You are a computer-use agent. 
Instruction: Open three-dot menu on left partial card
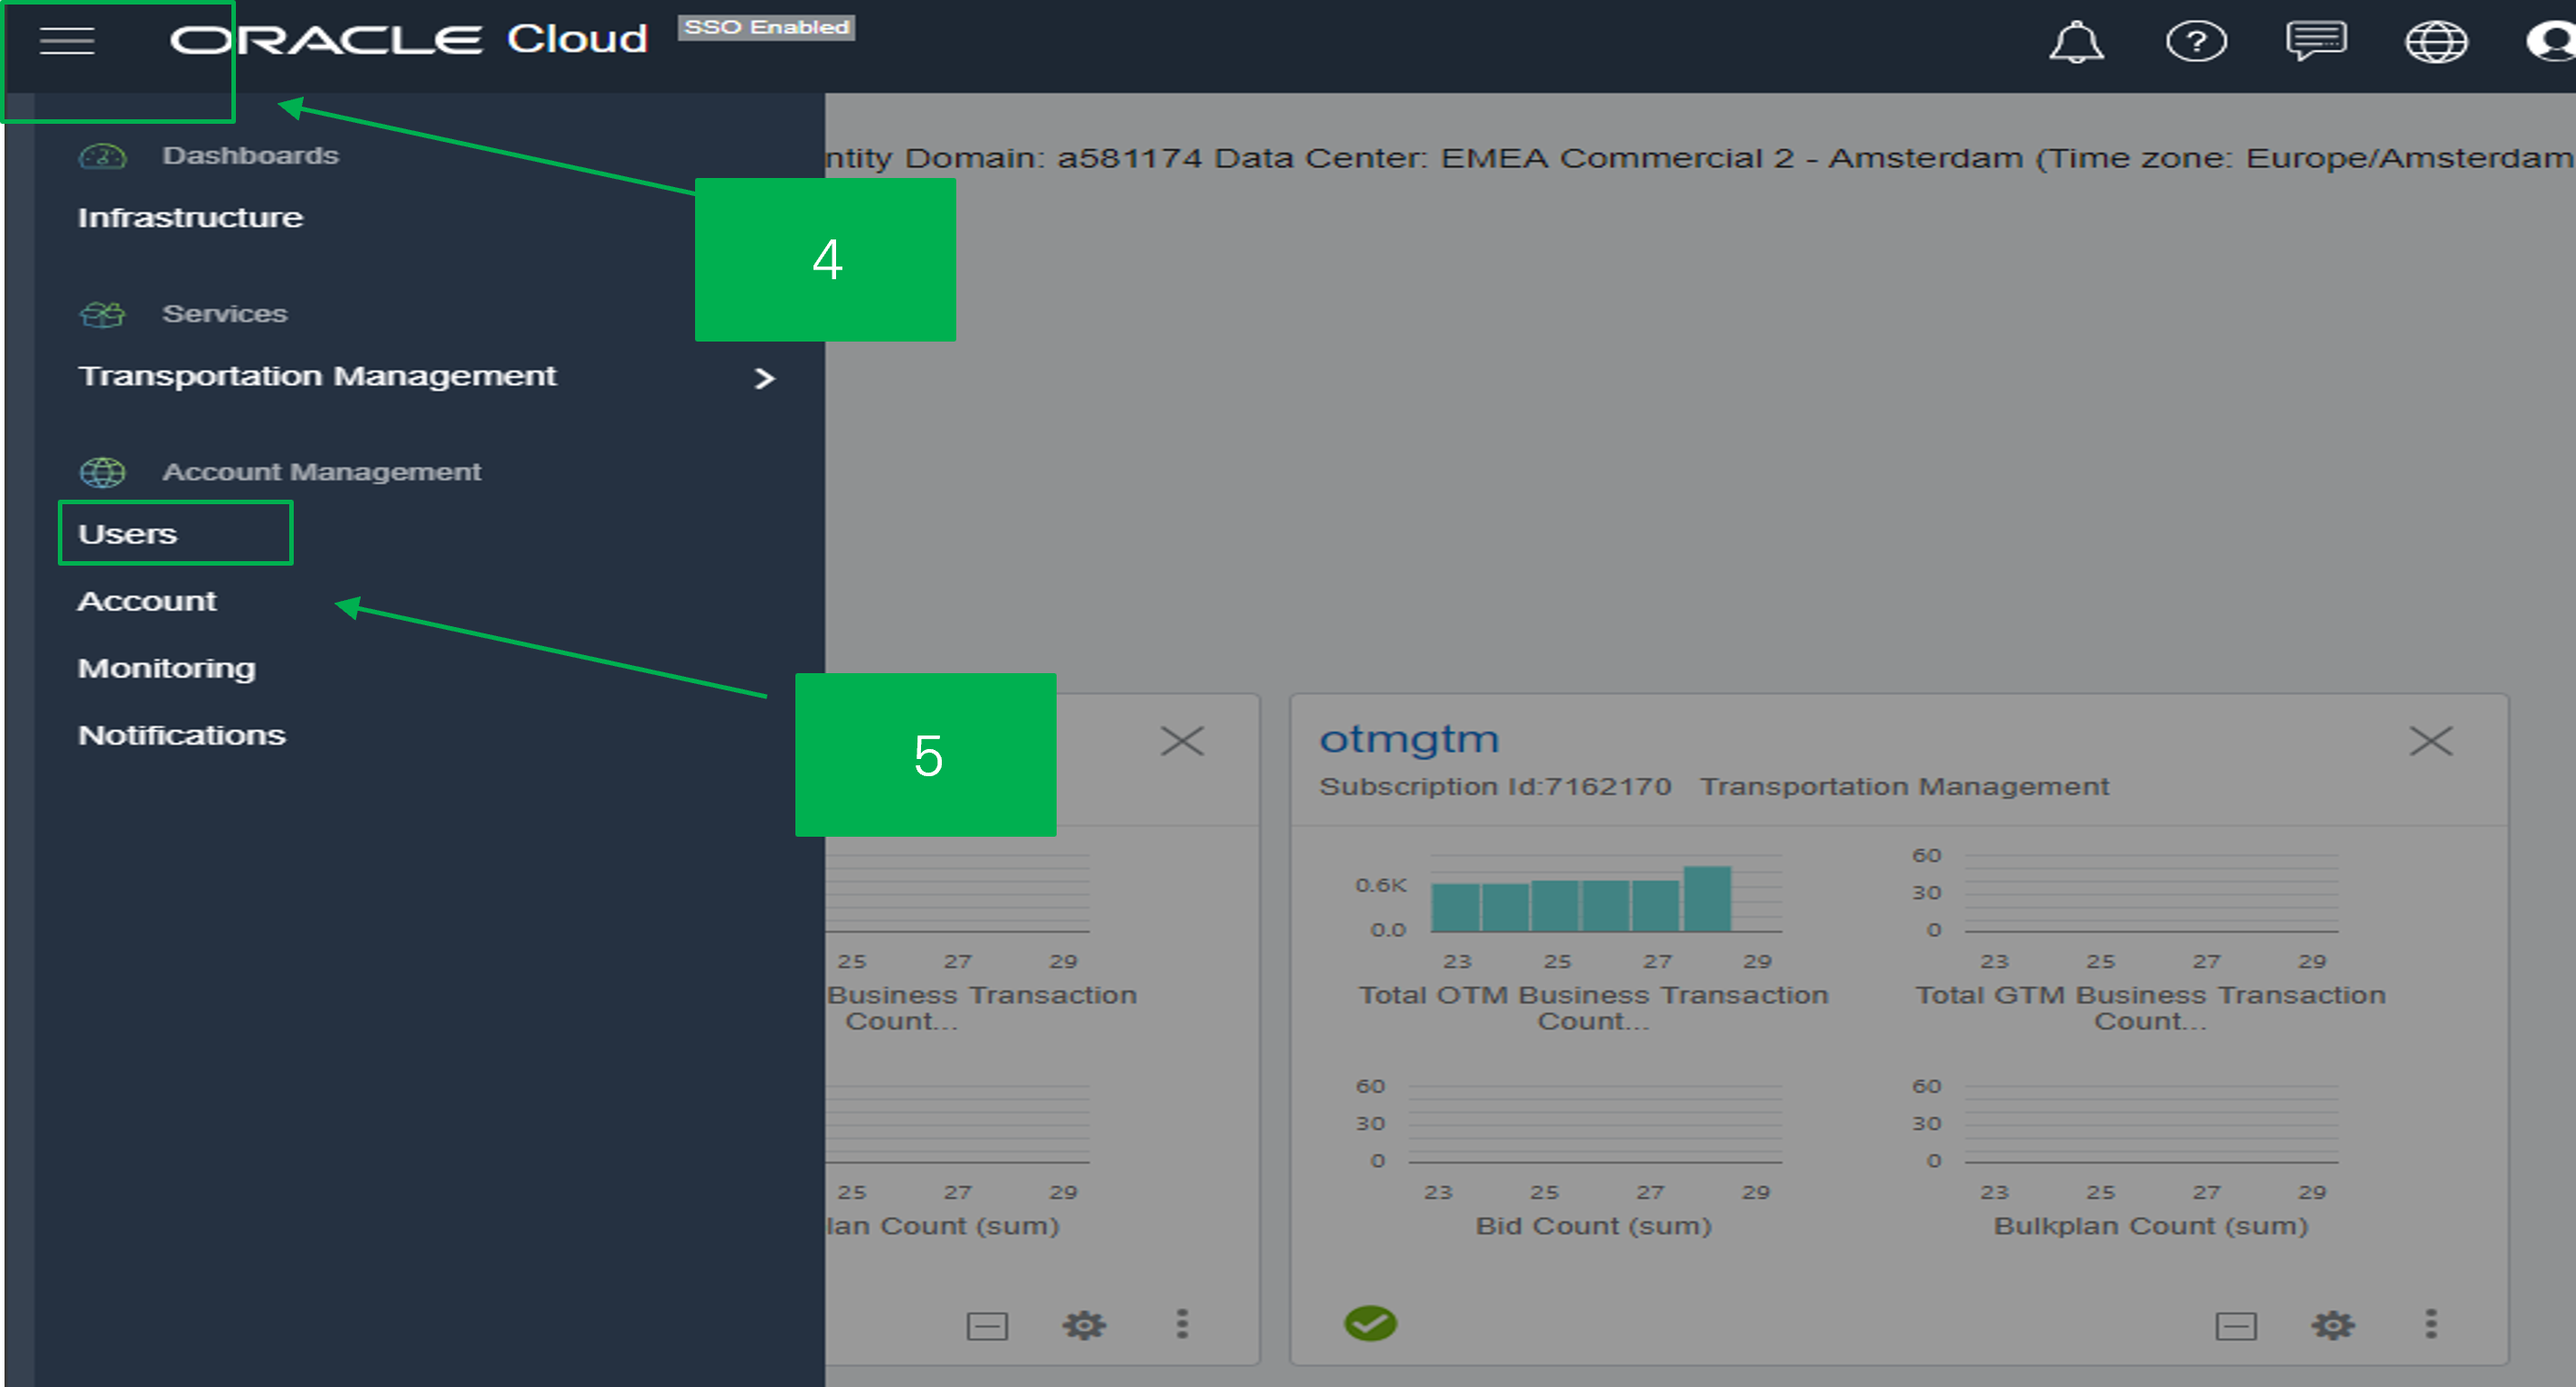coord(1182,1324)
